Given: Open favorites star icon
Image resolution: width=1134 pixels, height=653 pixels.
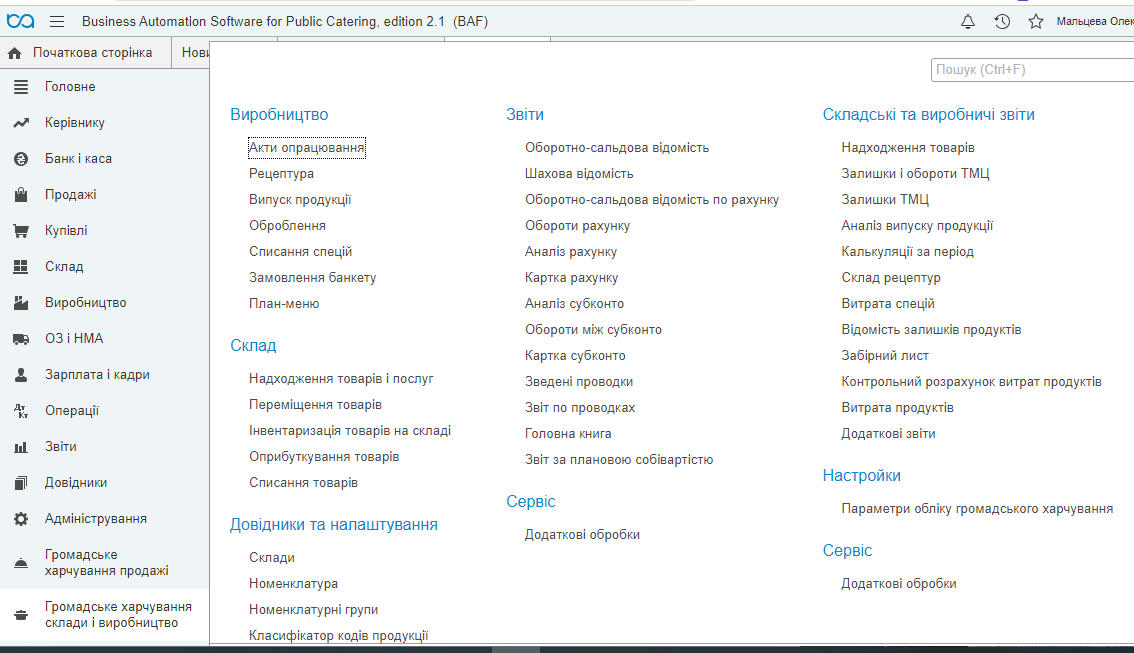Looking at the screenshot, I should pyautogui.click(x=1036, y=22).
